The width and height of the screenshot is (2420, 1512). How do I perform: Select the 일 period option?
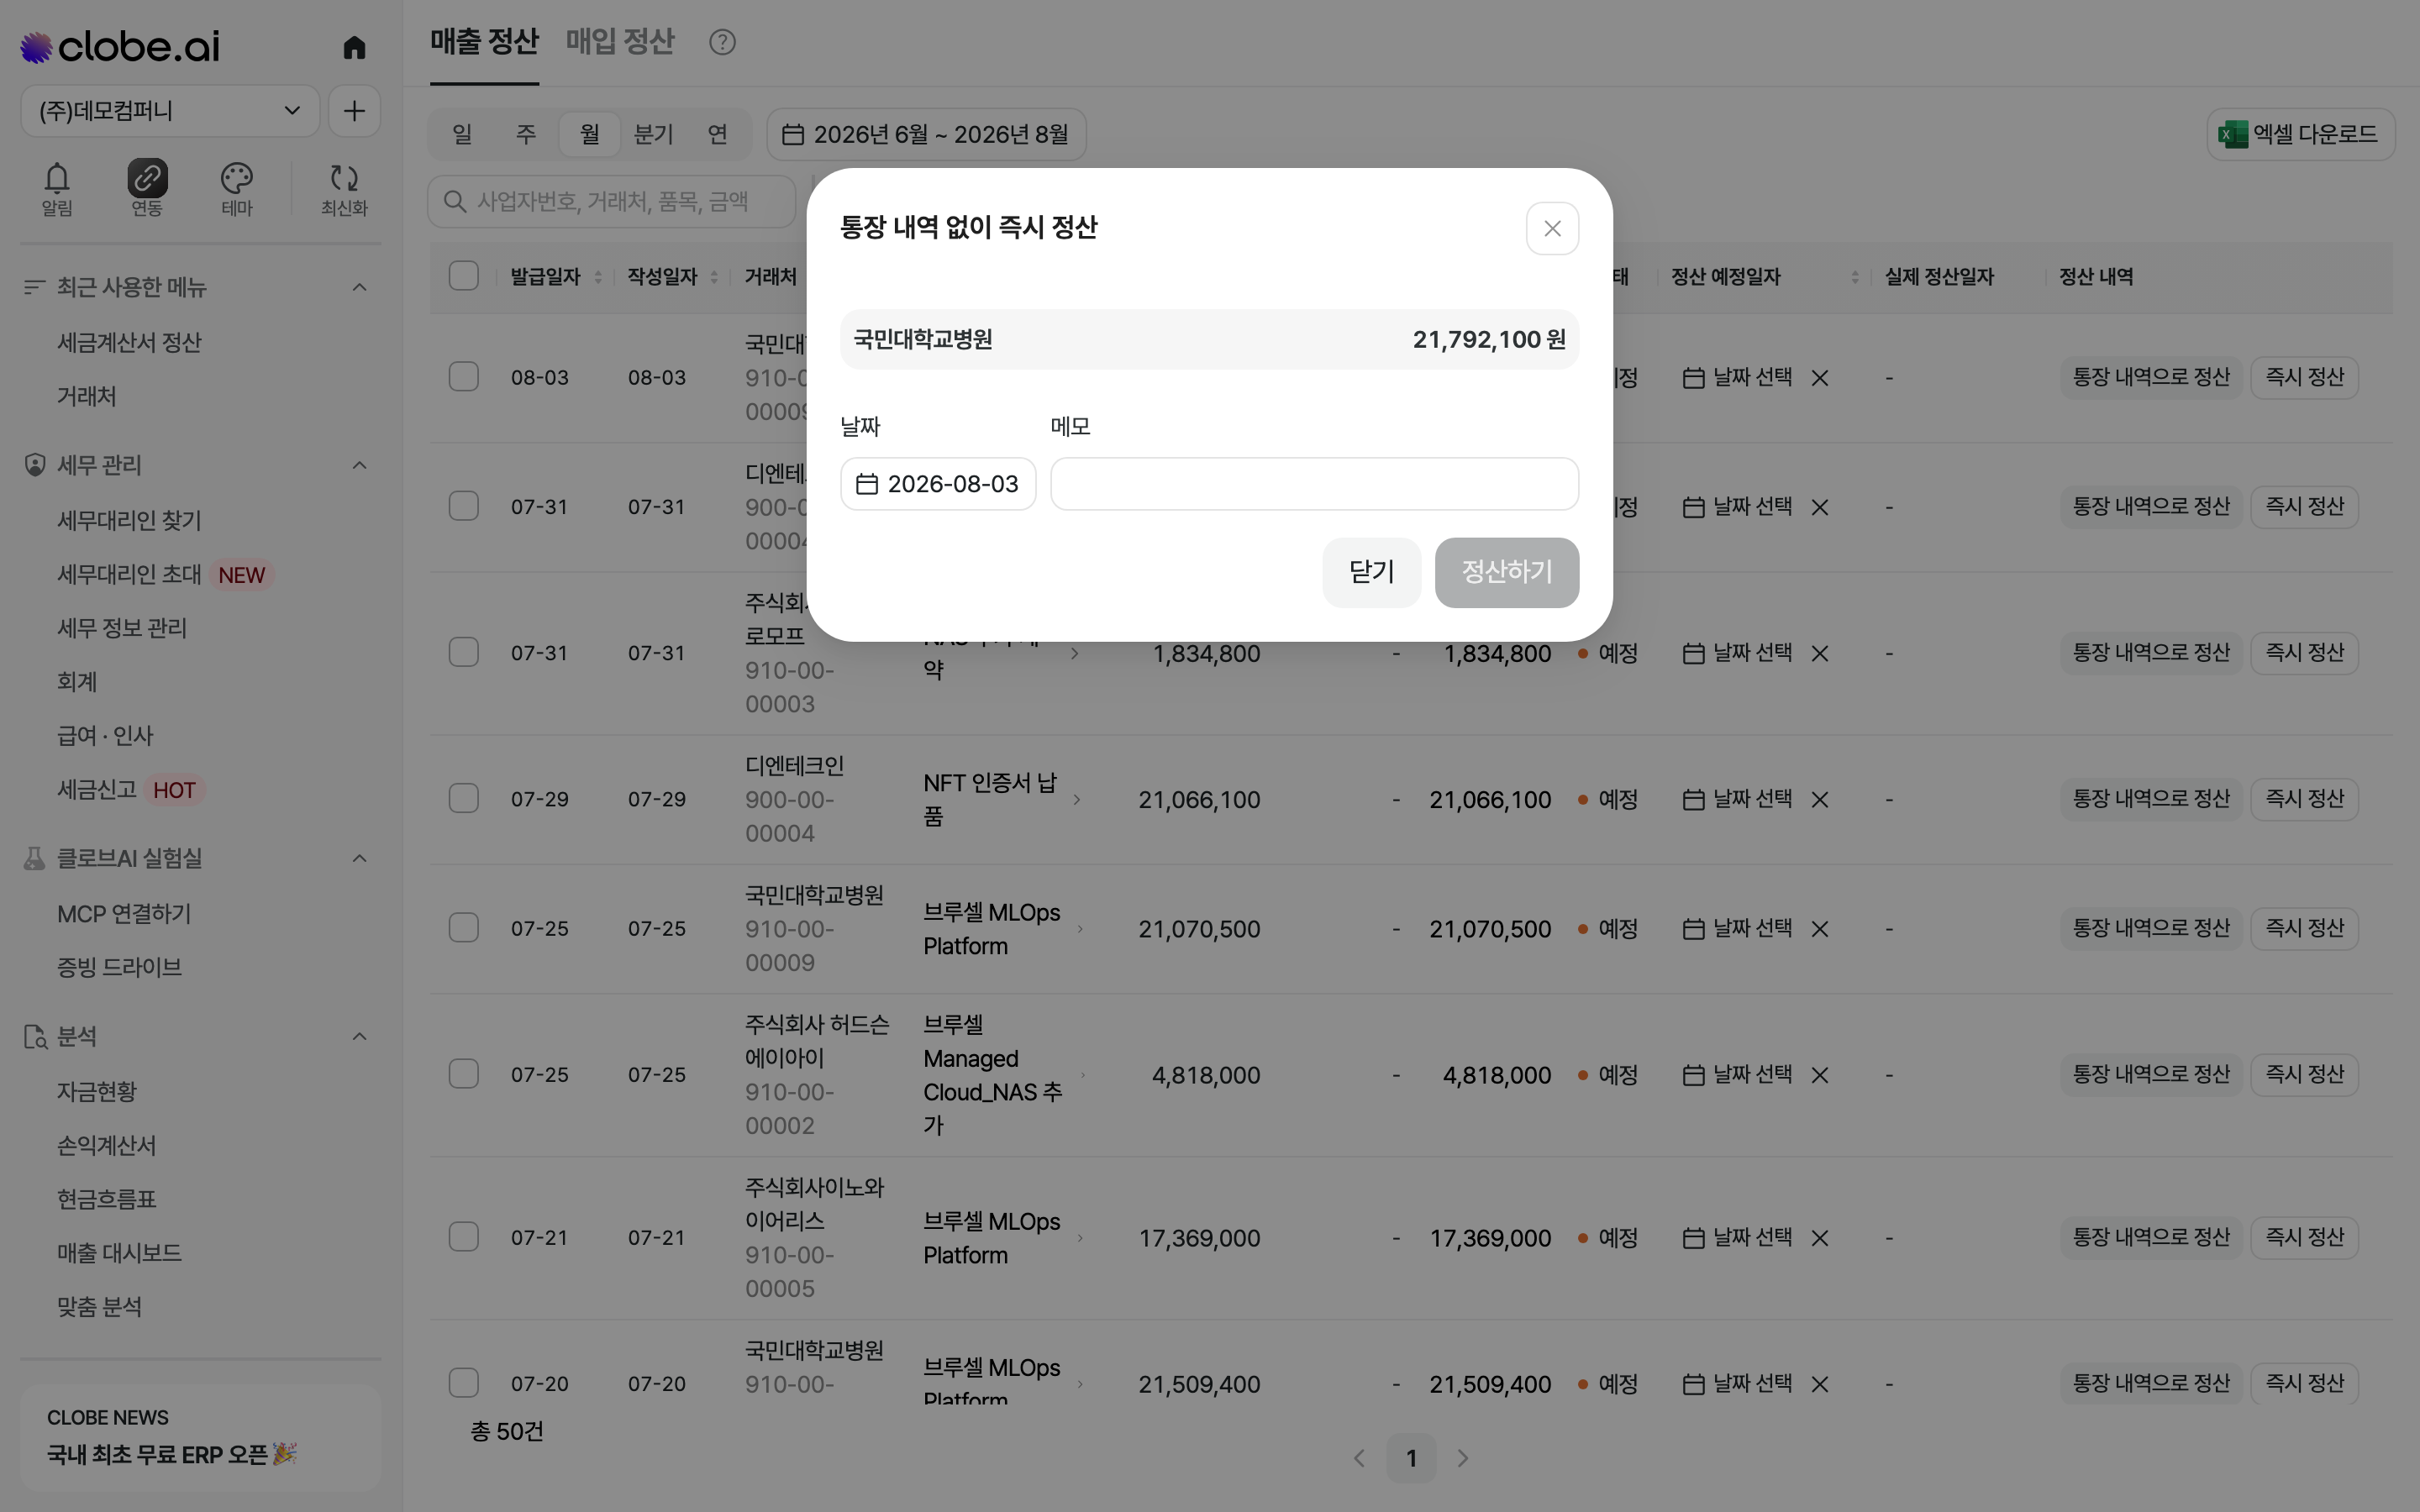tap(462, 134)
